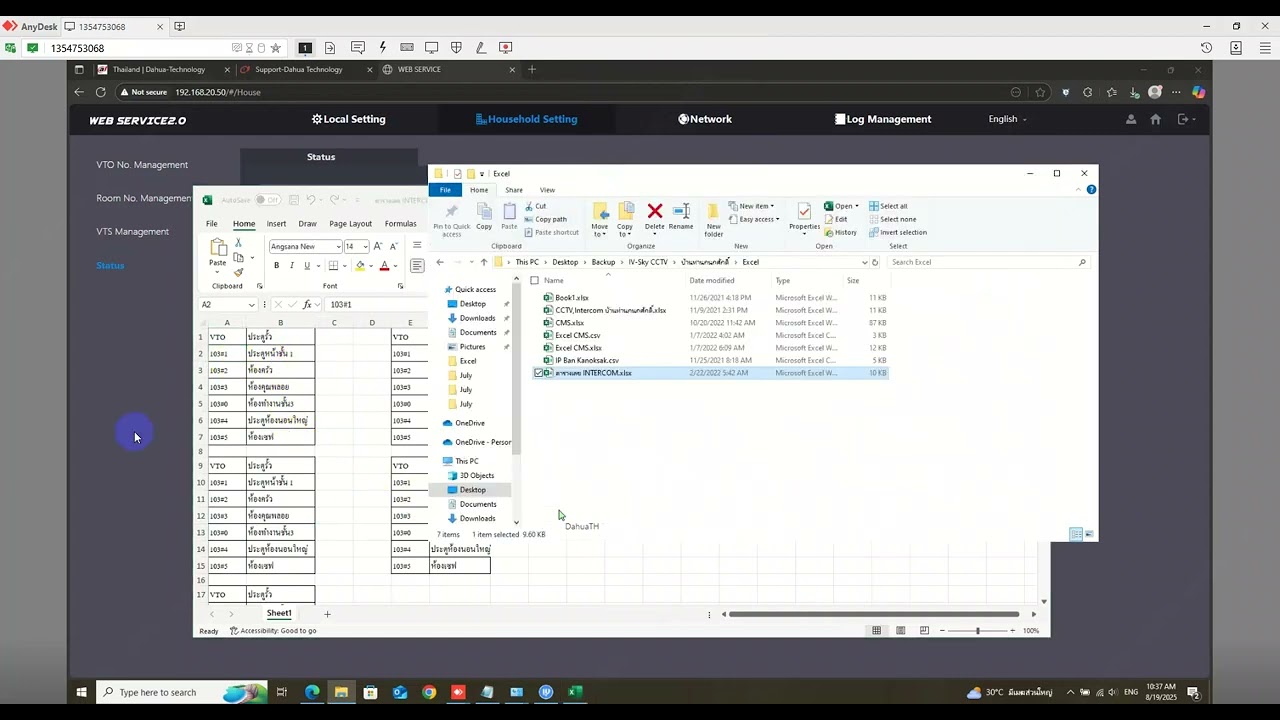Click the Delete red X icon in File Explorer

click(x=655, y=211)
